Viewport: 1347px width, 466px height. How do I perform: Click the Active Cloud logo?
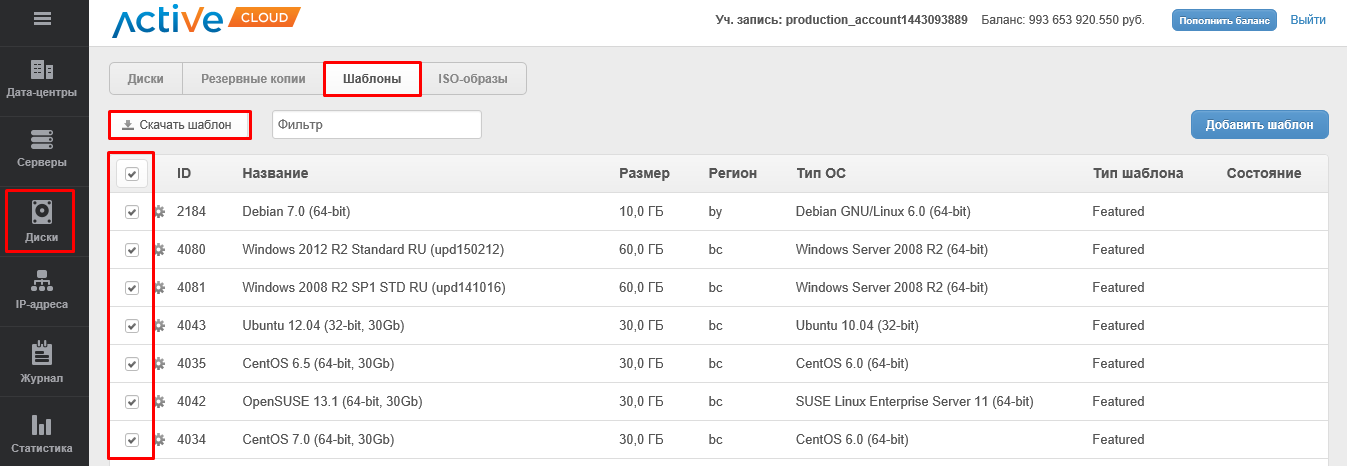[x=205, y=21]
